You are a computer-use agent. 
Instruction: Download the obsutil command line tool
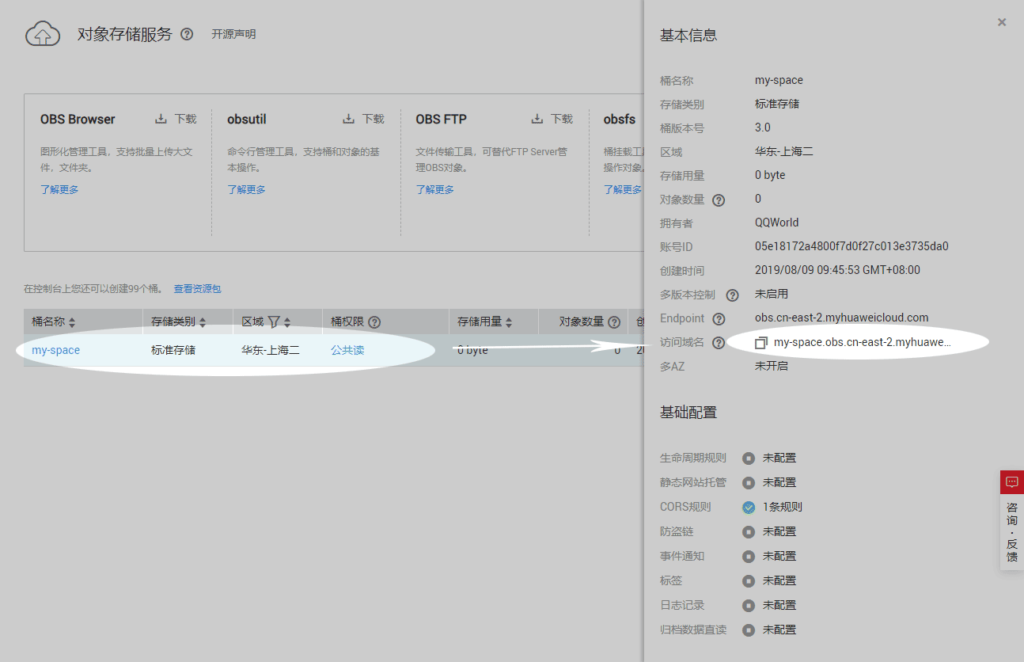361,119
